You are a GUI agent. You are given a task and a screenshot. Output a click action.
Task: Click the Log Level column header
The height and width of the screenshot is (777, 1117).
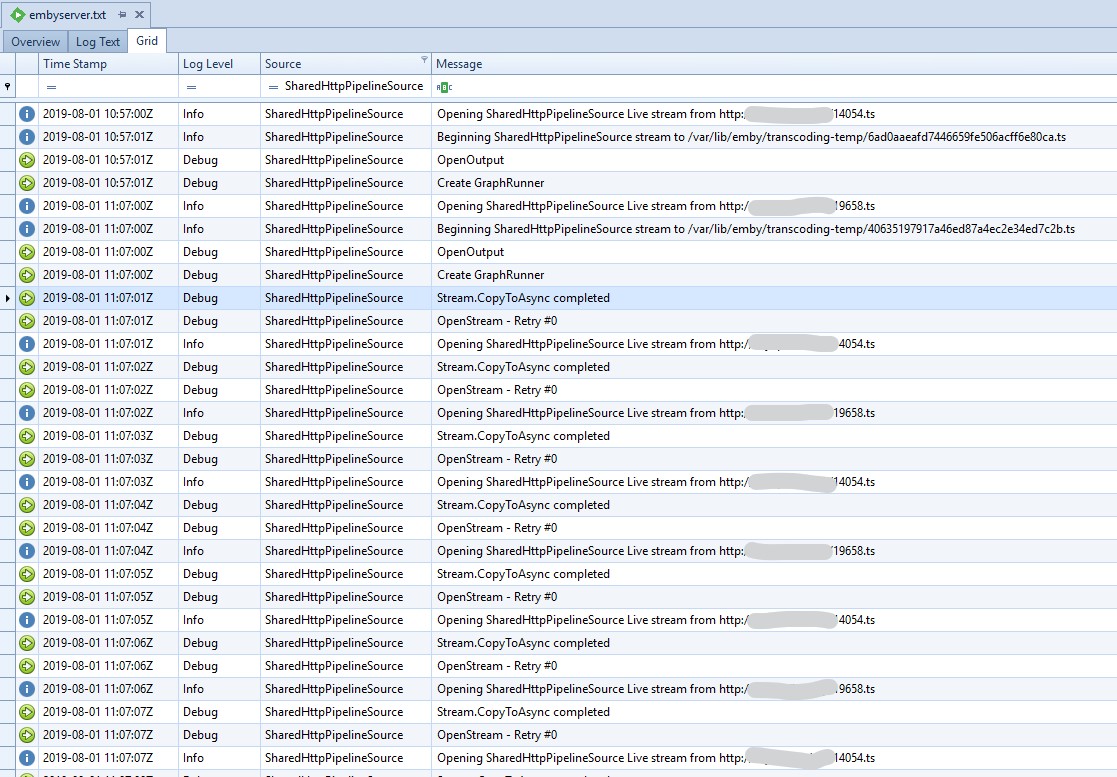click(x=208, y=64)
